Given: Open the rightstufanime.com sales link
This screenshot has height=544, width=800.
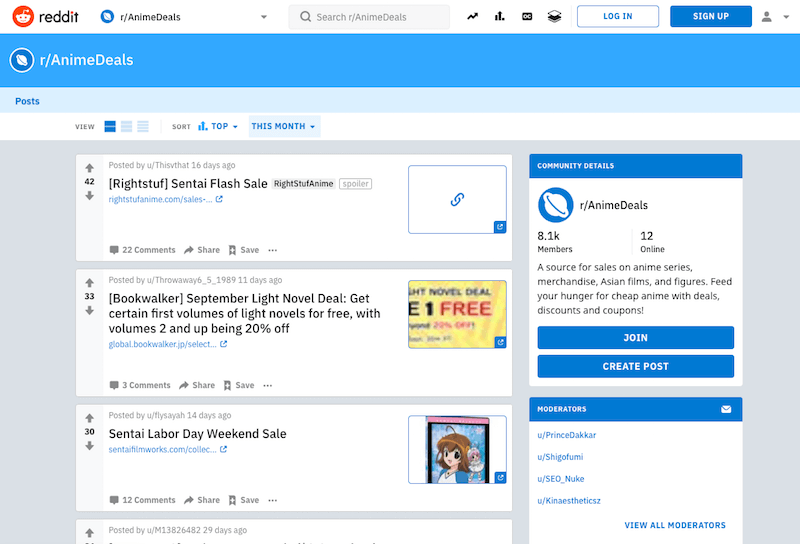Looking at the screenshot, I should pos(165,199).
